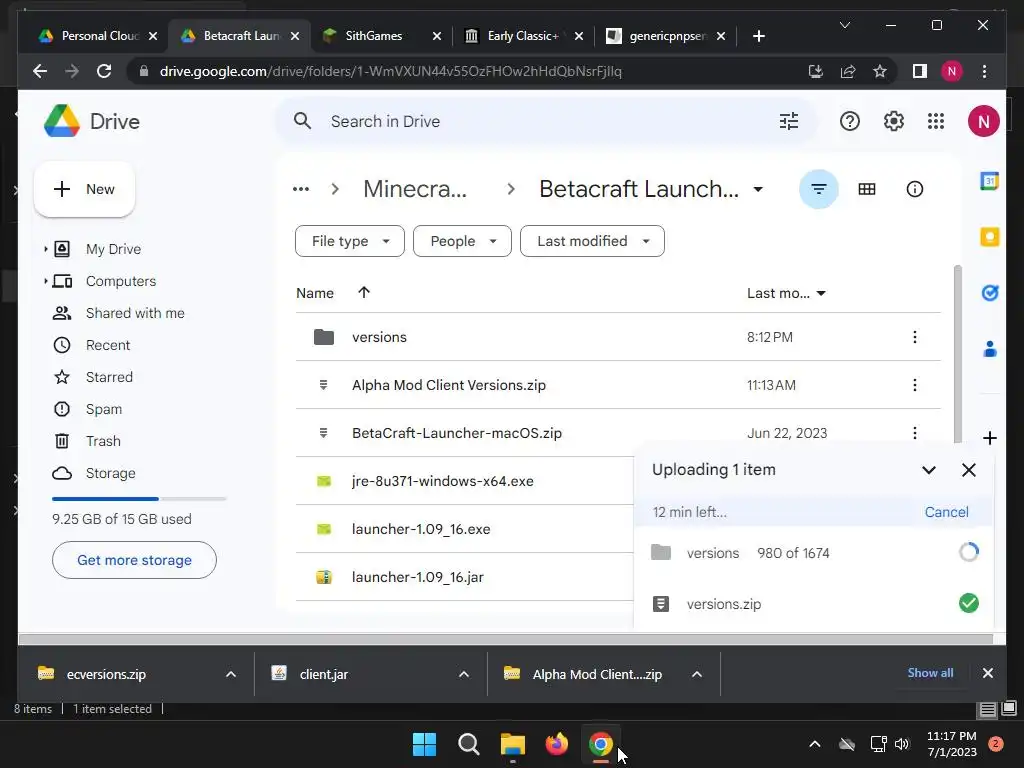Click Show all downloads link
The image size is (1024, 768).
pos(930,673)
